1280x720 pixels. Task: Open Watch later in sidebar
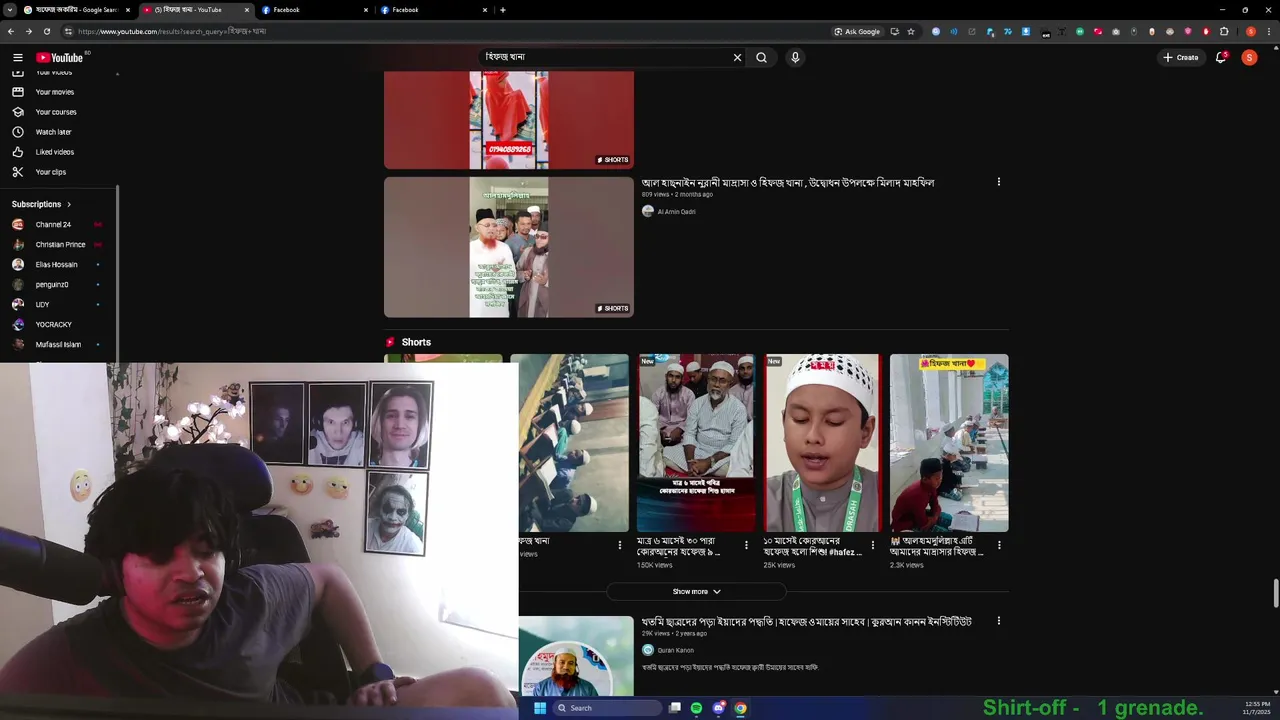click(x=53, y=132)
